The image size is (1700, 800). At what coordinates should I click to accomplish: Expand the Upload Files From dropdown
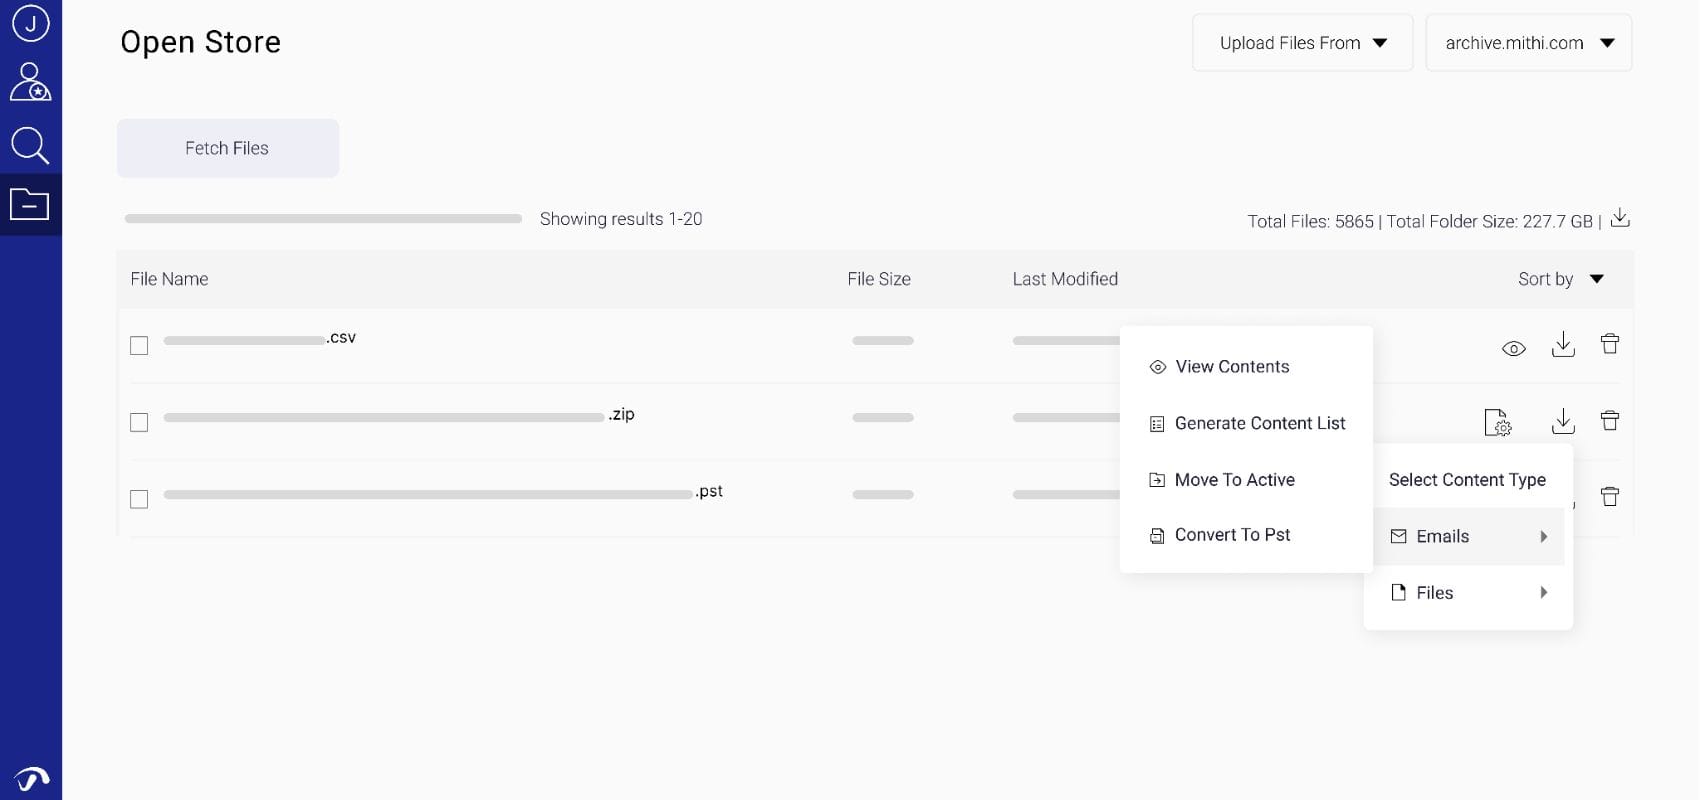[x=1302, y=43]
